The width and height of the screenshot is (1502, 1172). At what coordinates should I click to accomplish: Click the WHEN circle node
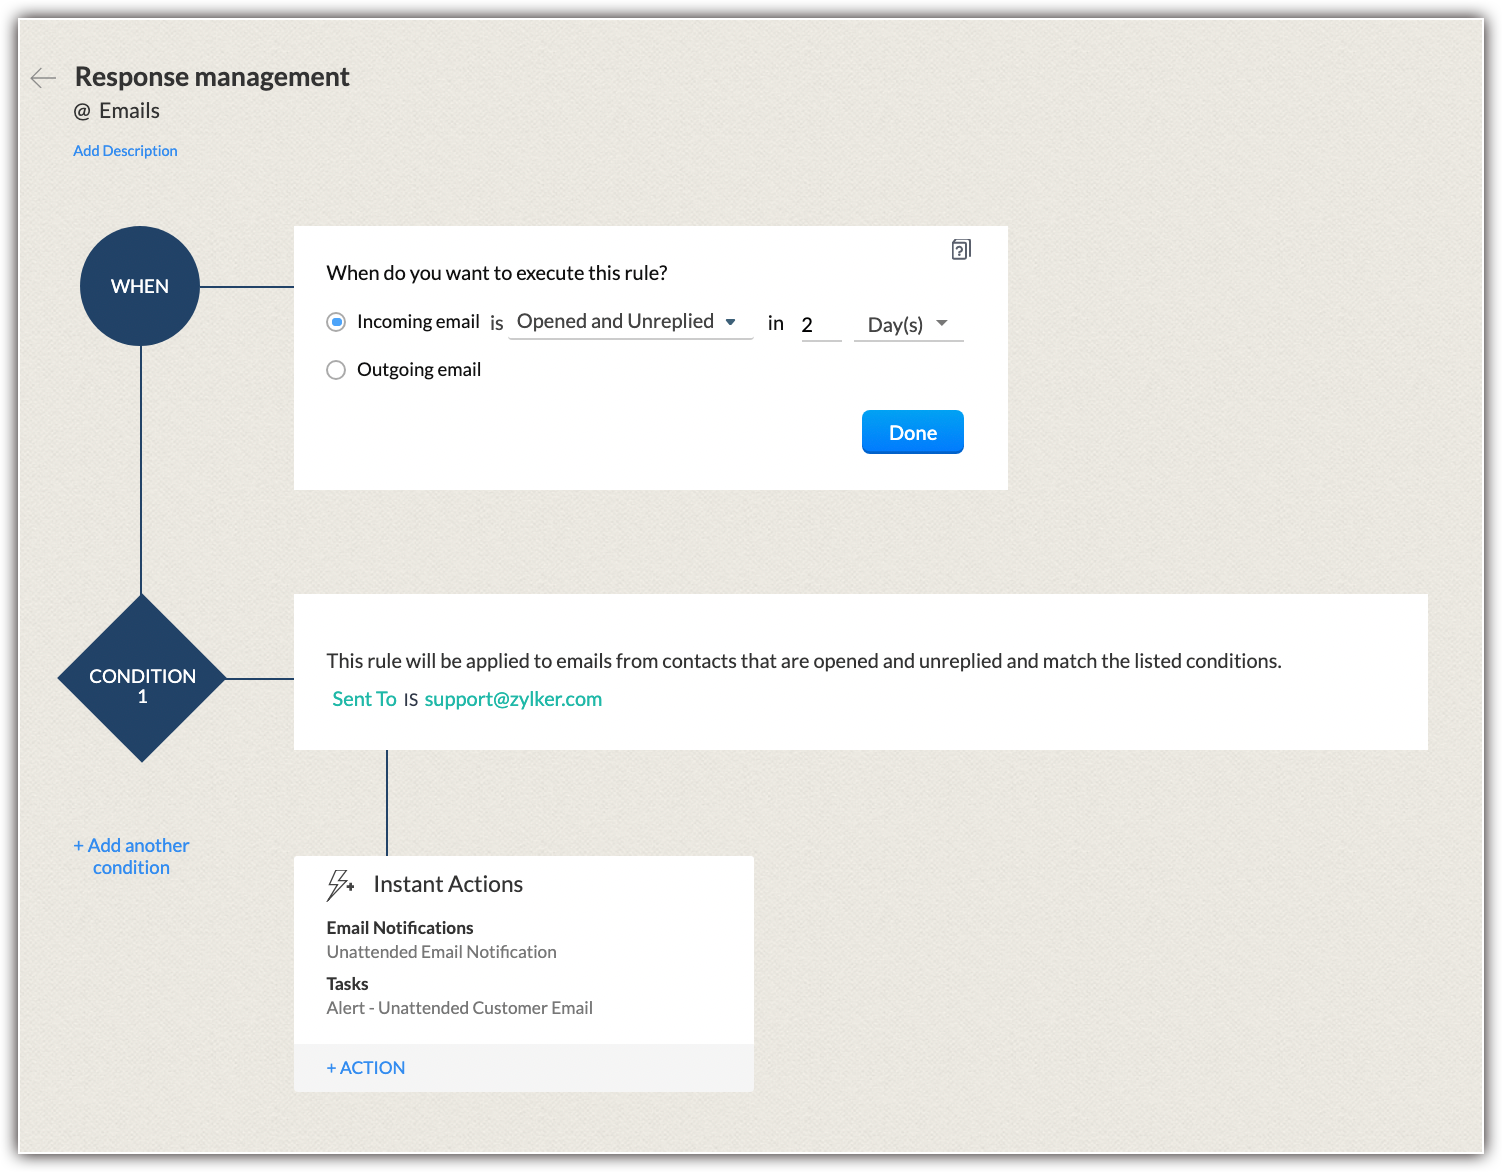click(140, 286)
